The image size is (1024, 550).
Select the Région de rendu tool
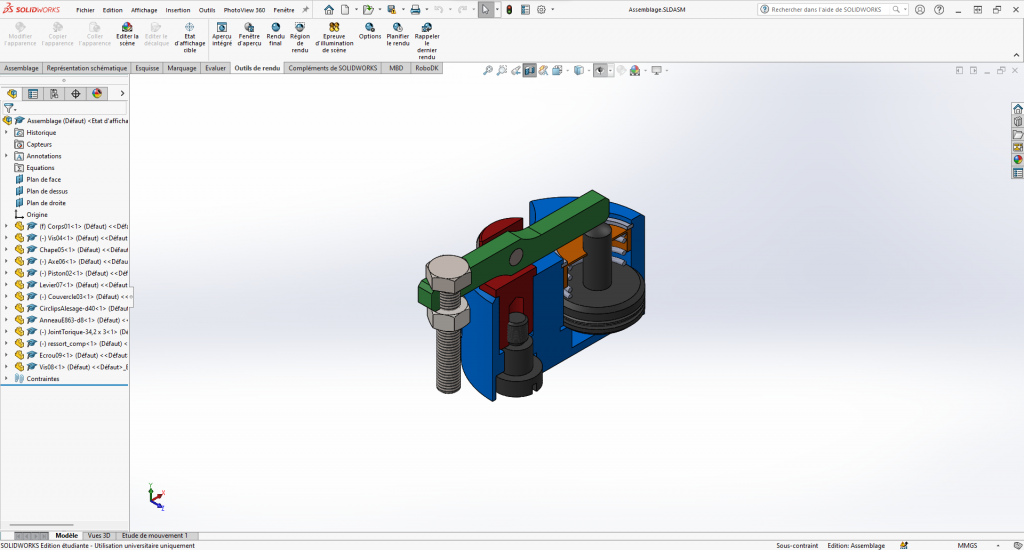pyautogui.click(x=300, y=27)
